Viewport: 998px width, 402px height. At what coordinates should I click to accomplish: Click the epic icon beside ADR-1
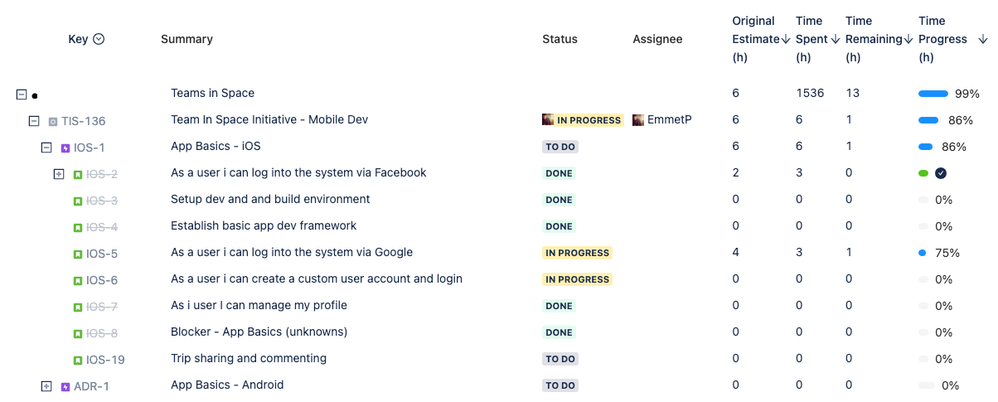(x=66, y=386)
